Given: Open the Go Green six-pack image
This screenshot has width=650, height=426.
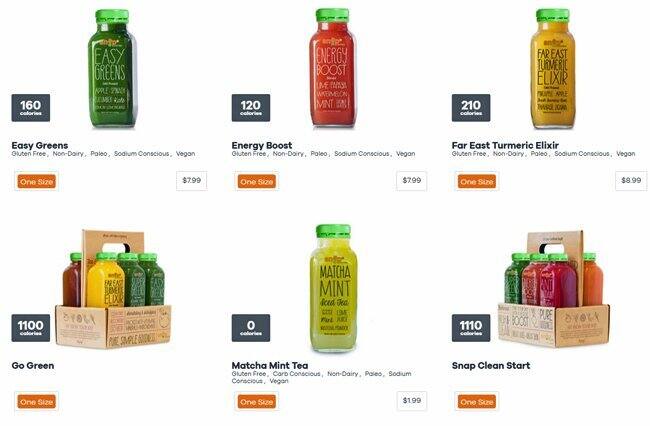Looking at the screenshot, I should 113,289.
